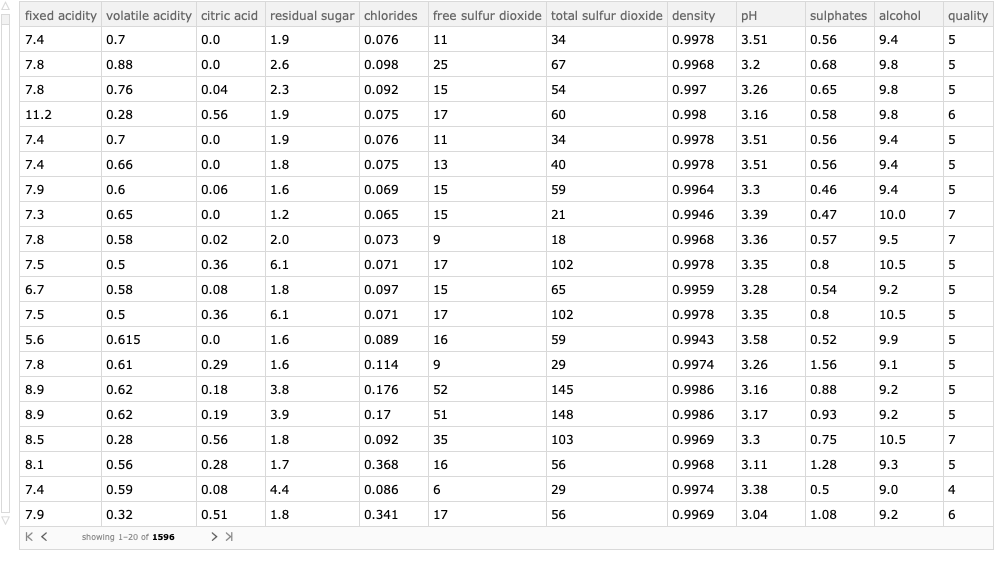Click the 'showing 1–20 of 1596' row counter
The height and width of the screenshot is (568, 994).
(x=128, y=537)
